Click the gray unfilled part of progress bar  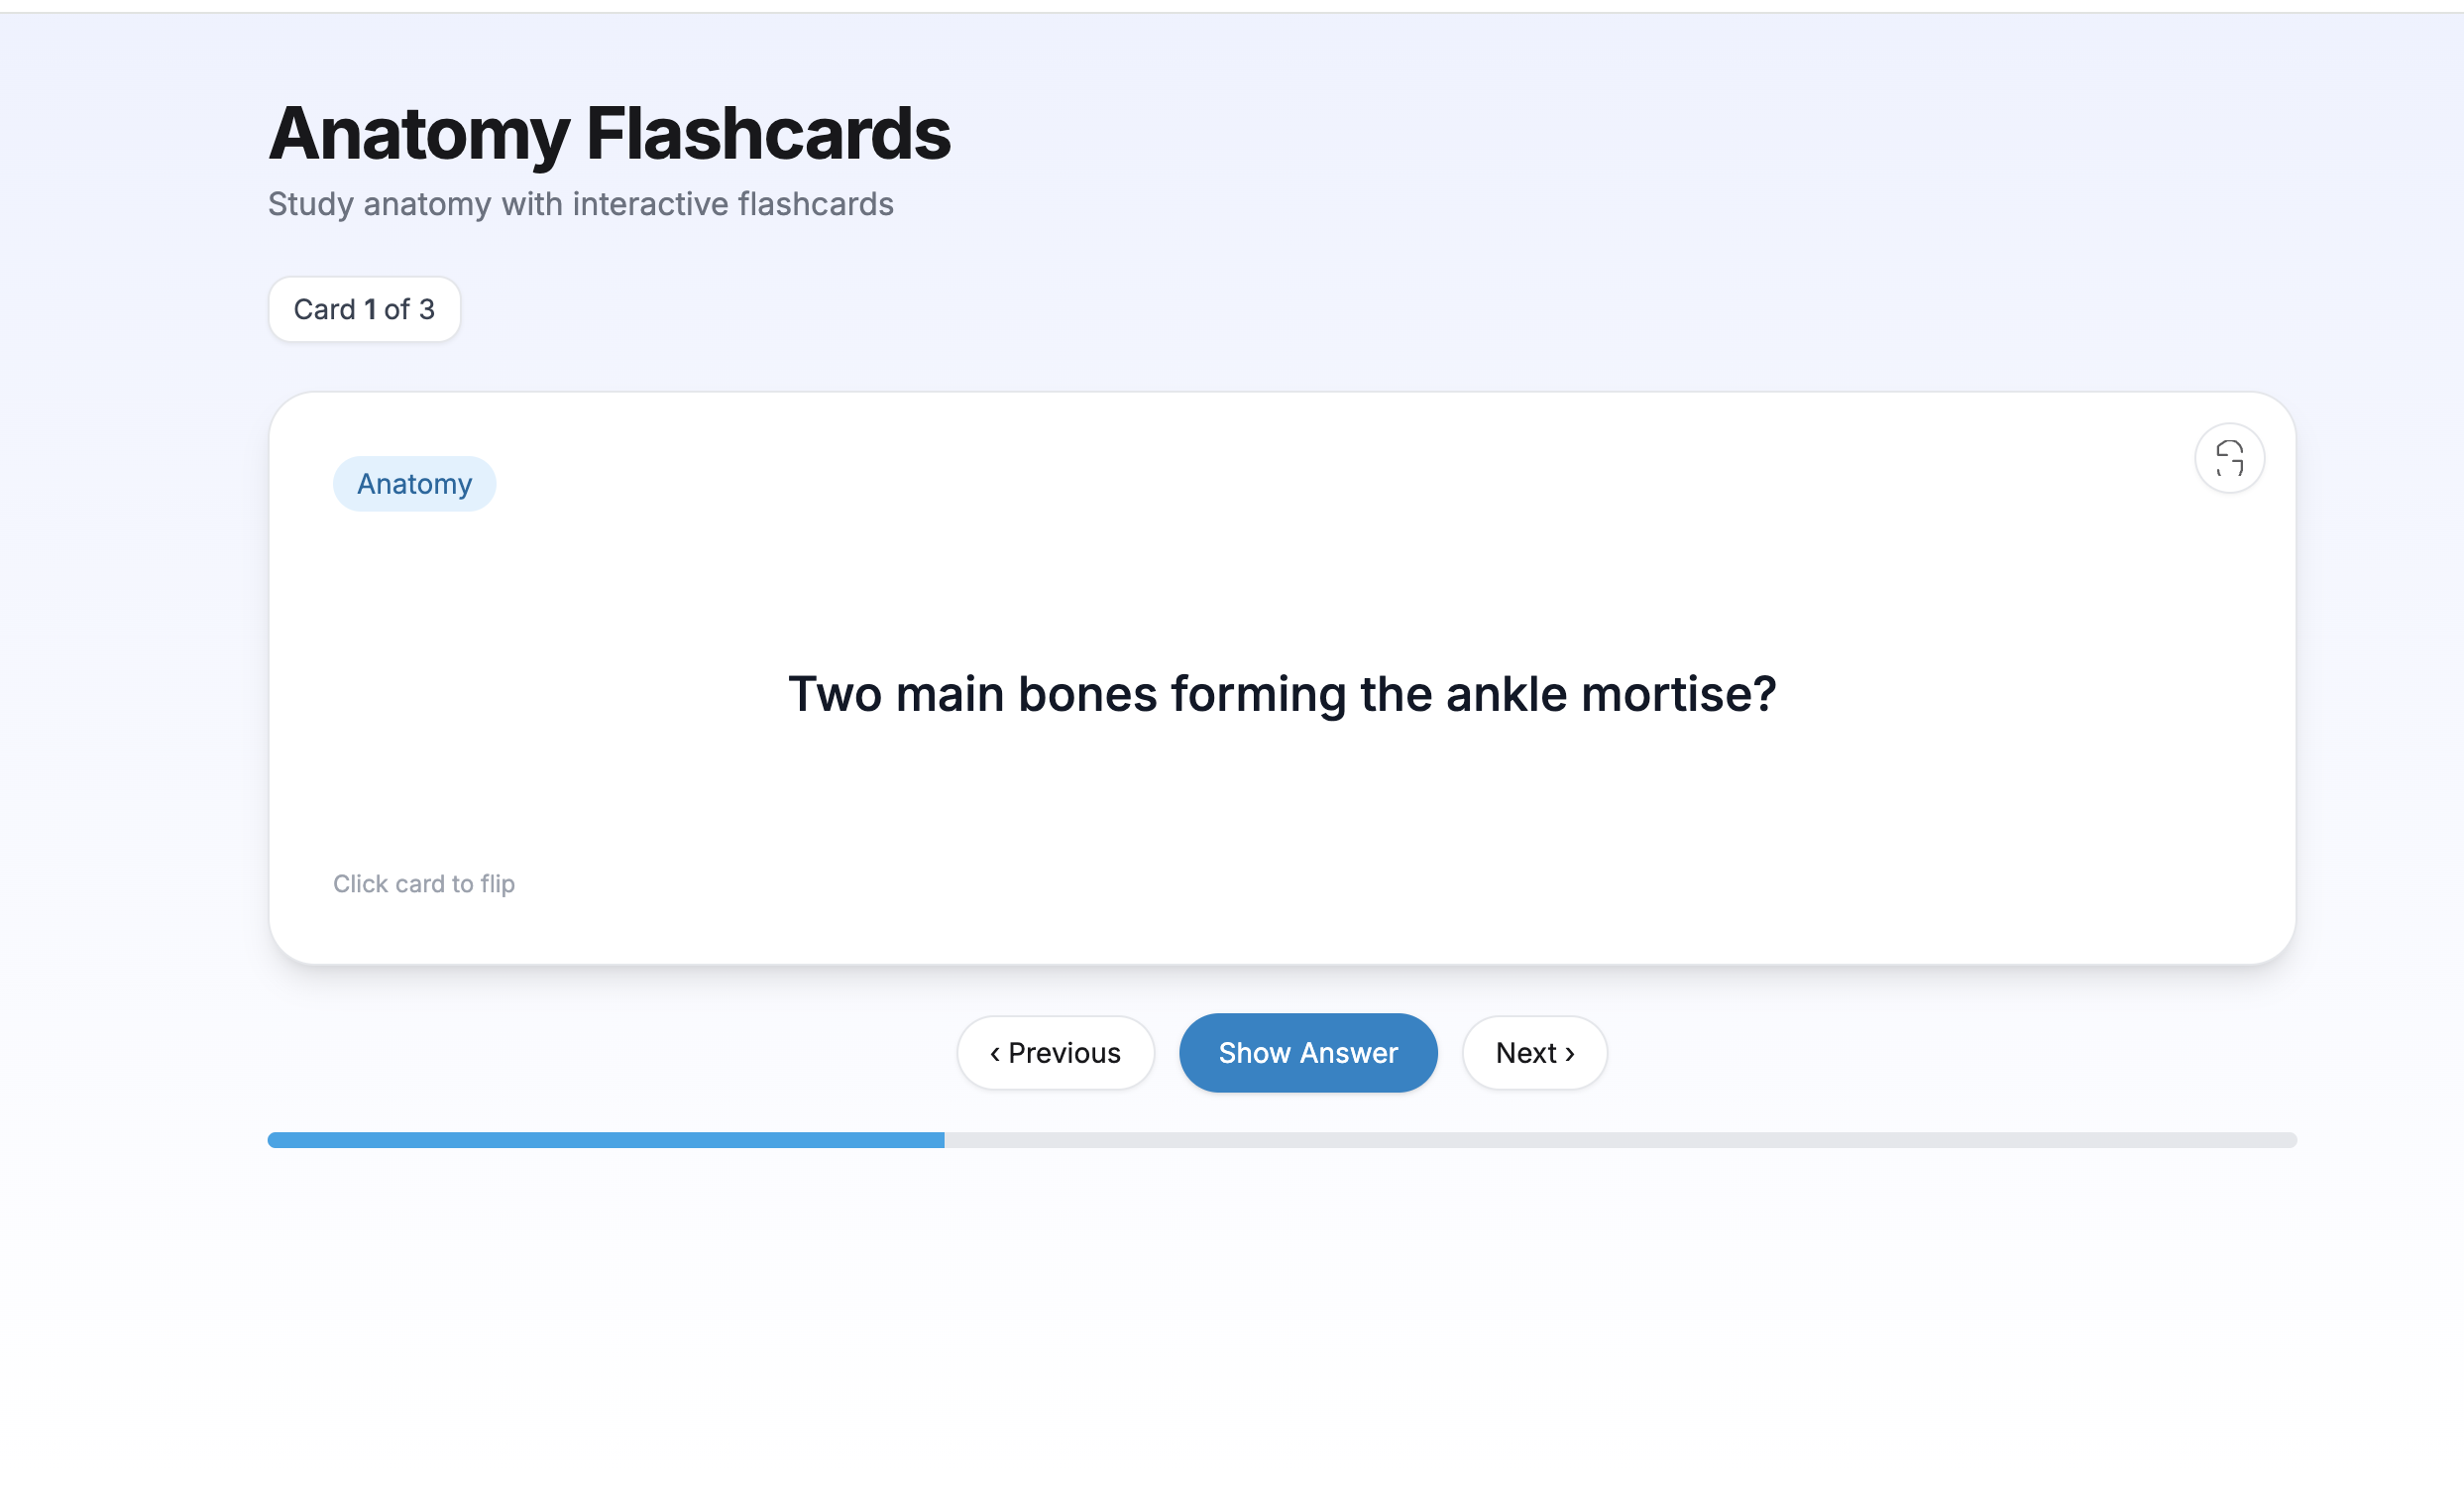pos(1620,1140)
